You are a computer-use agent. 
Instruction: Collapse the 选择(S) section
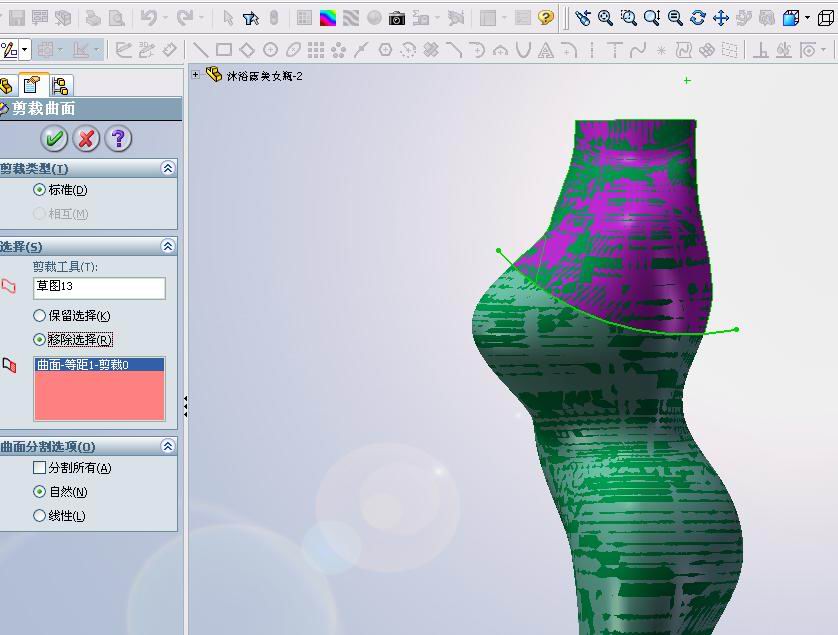(168, 246)
